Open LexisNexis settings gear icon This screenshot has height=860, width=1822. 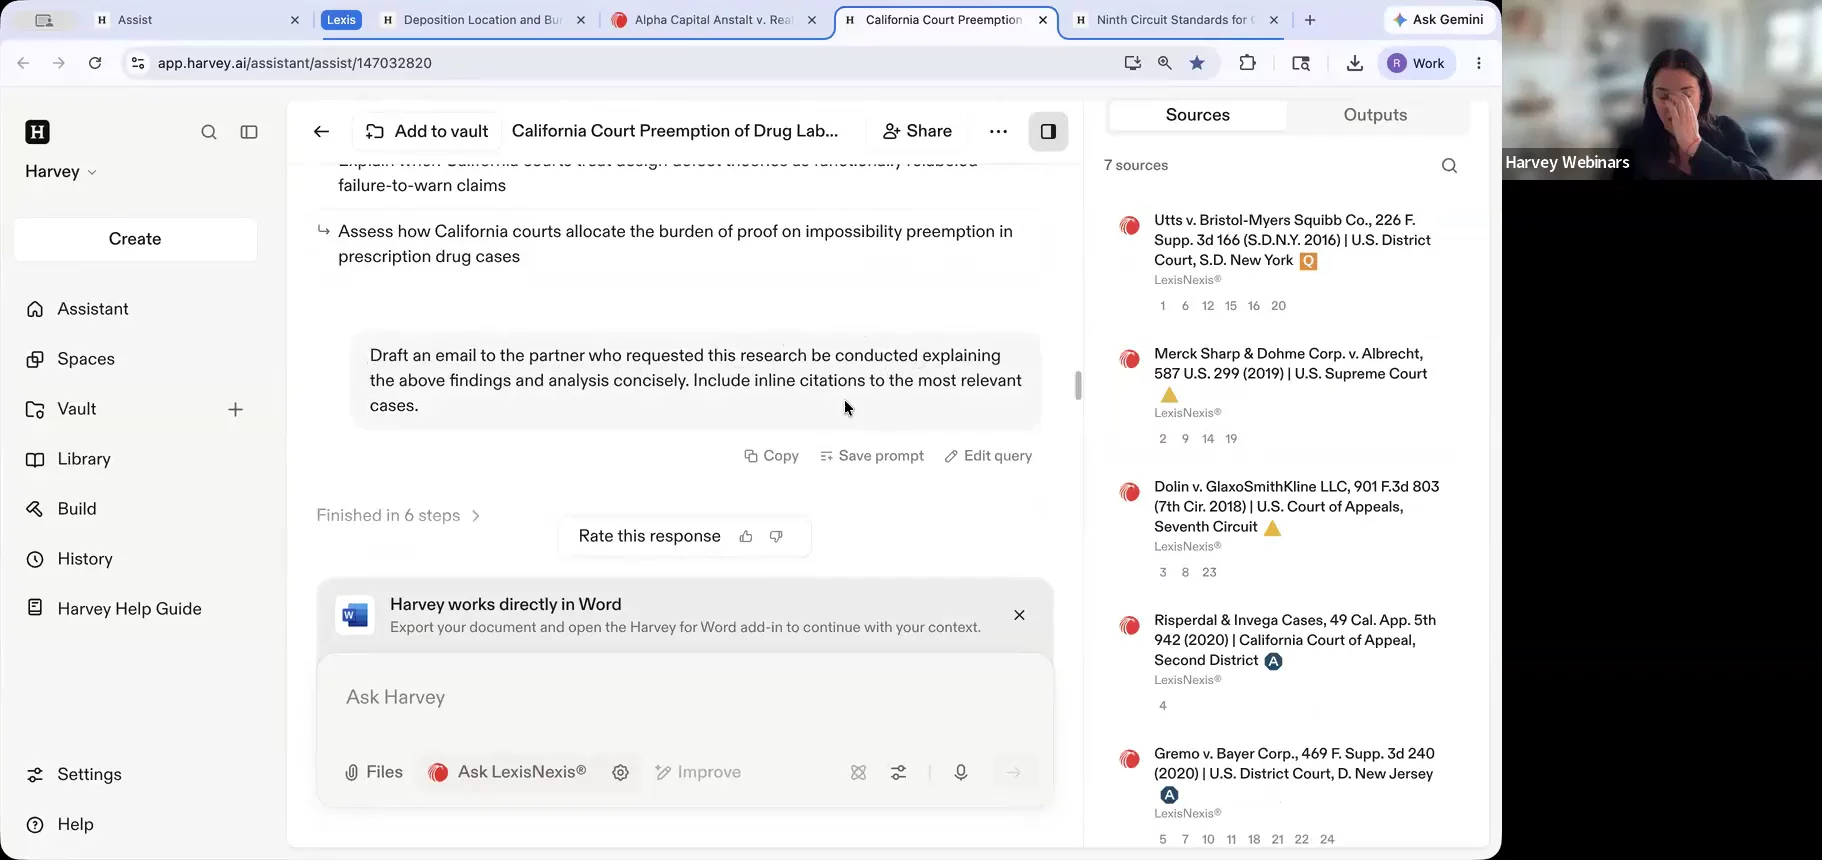[x=620, y=772]
